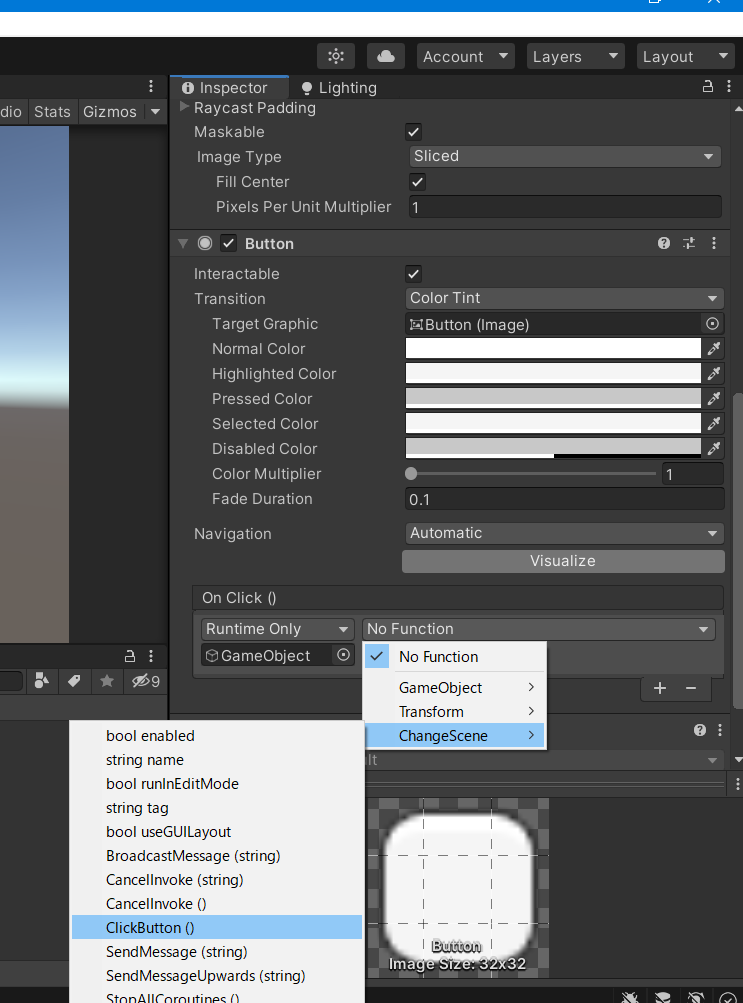Collapse the Button component foldout arrow

point(184,243)
